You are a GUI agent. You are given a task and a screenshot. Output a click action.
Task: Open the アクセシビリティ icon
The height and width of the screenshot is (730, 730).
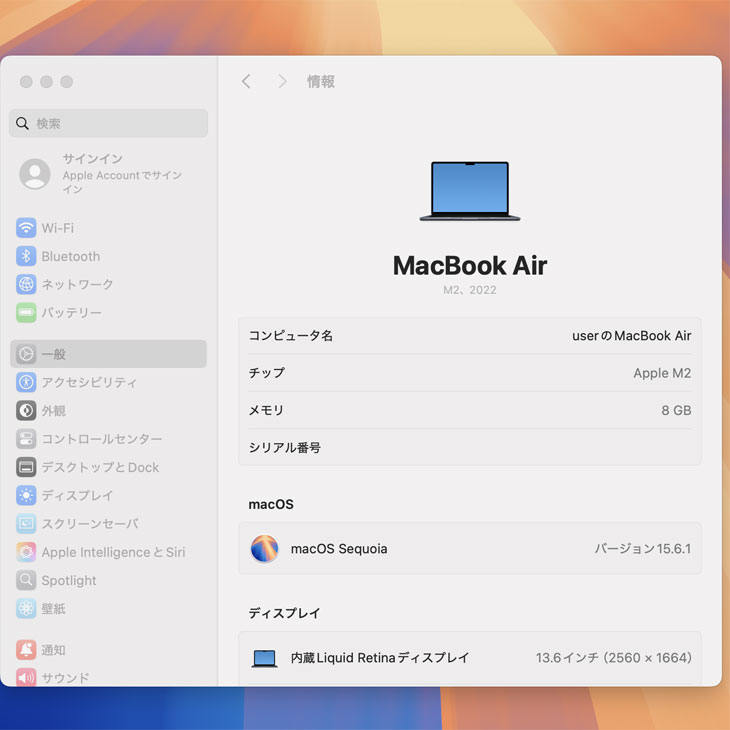pyautogui.click(x=26, y=382)
